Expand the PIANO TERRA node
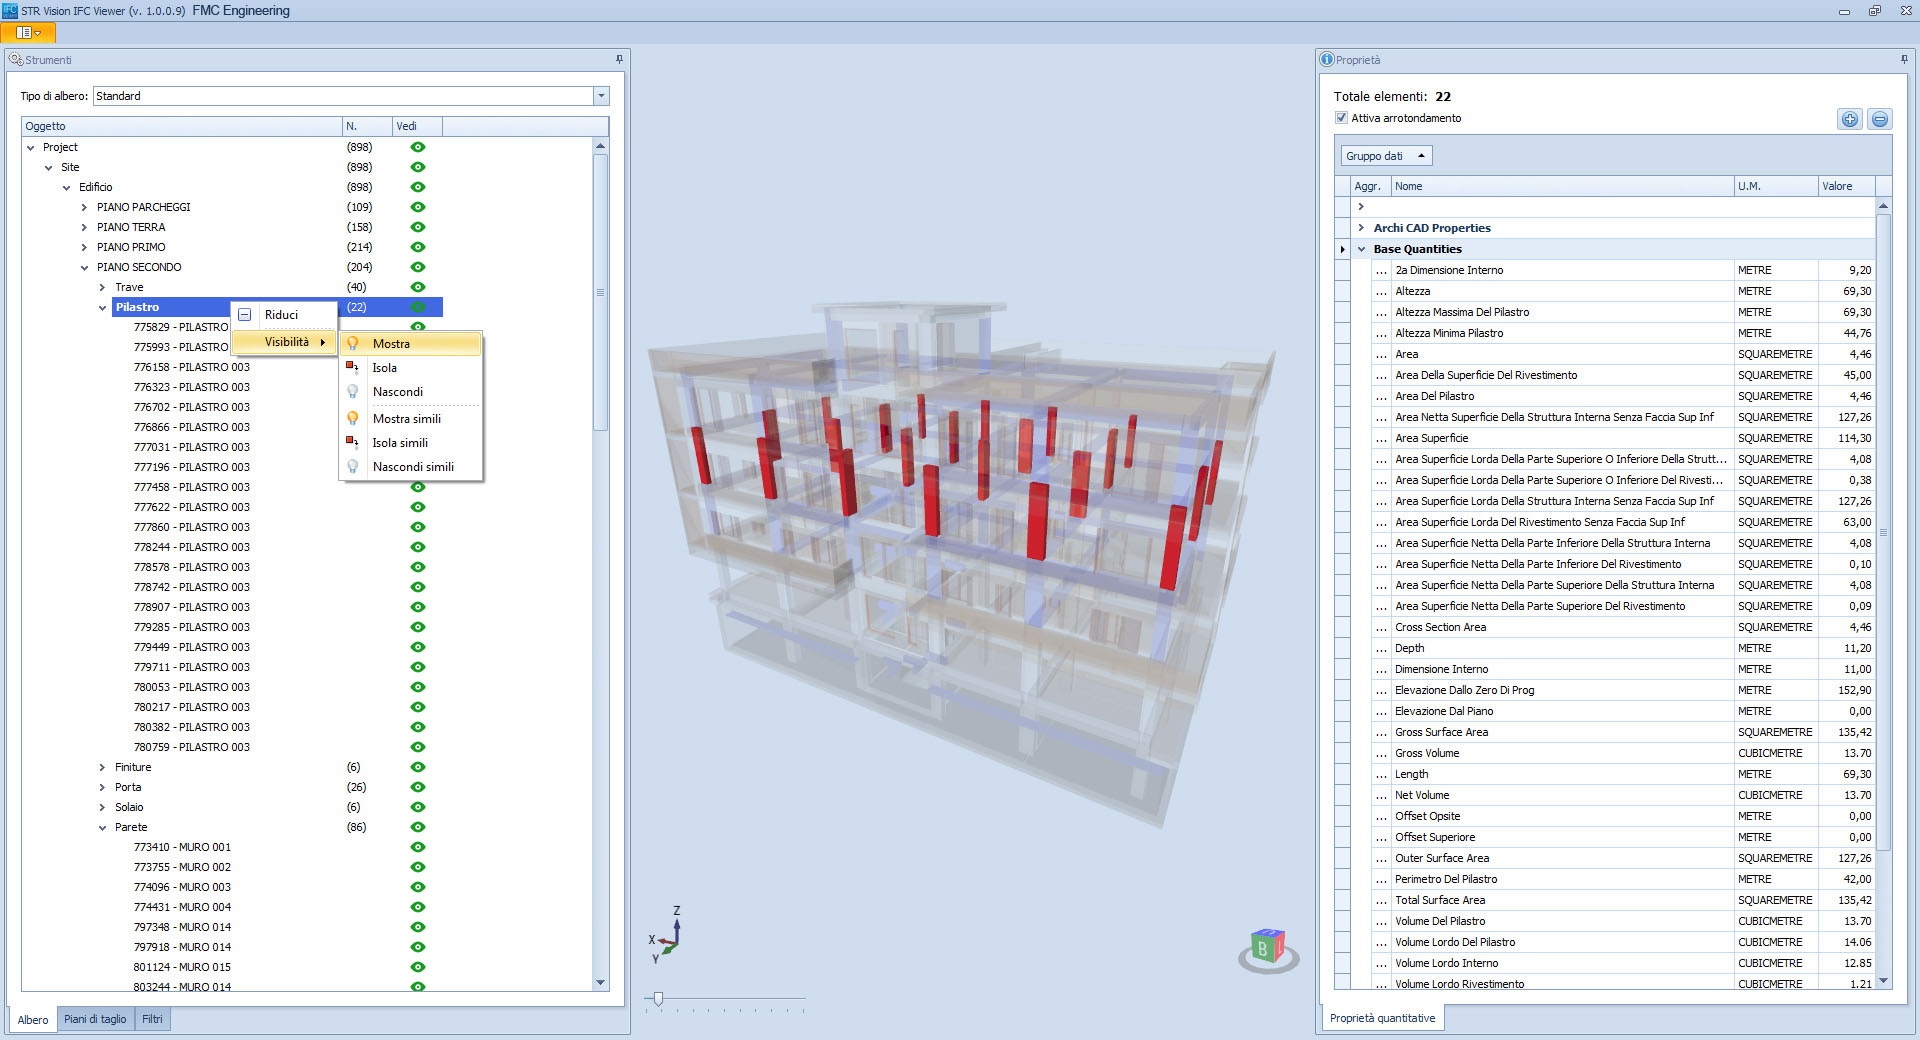1920x1040 pixels. (x=84, y=227)
